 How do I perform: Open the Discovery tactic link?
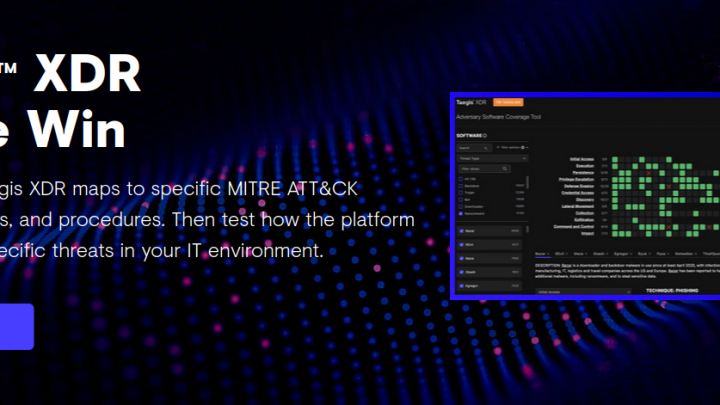[585, 200]
